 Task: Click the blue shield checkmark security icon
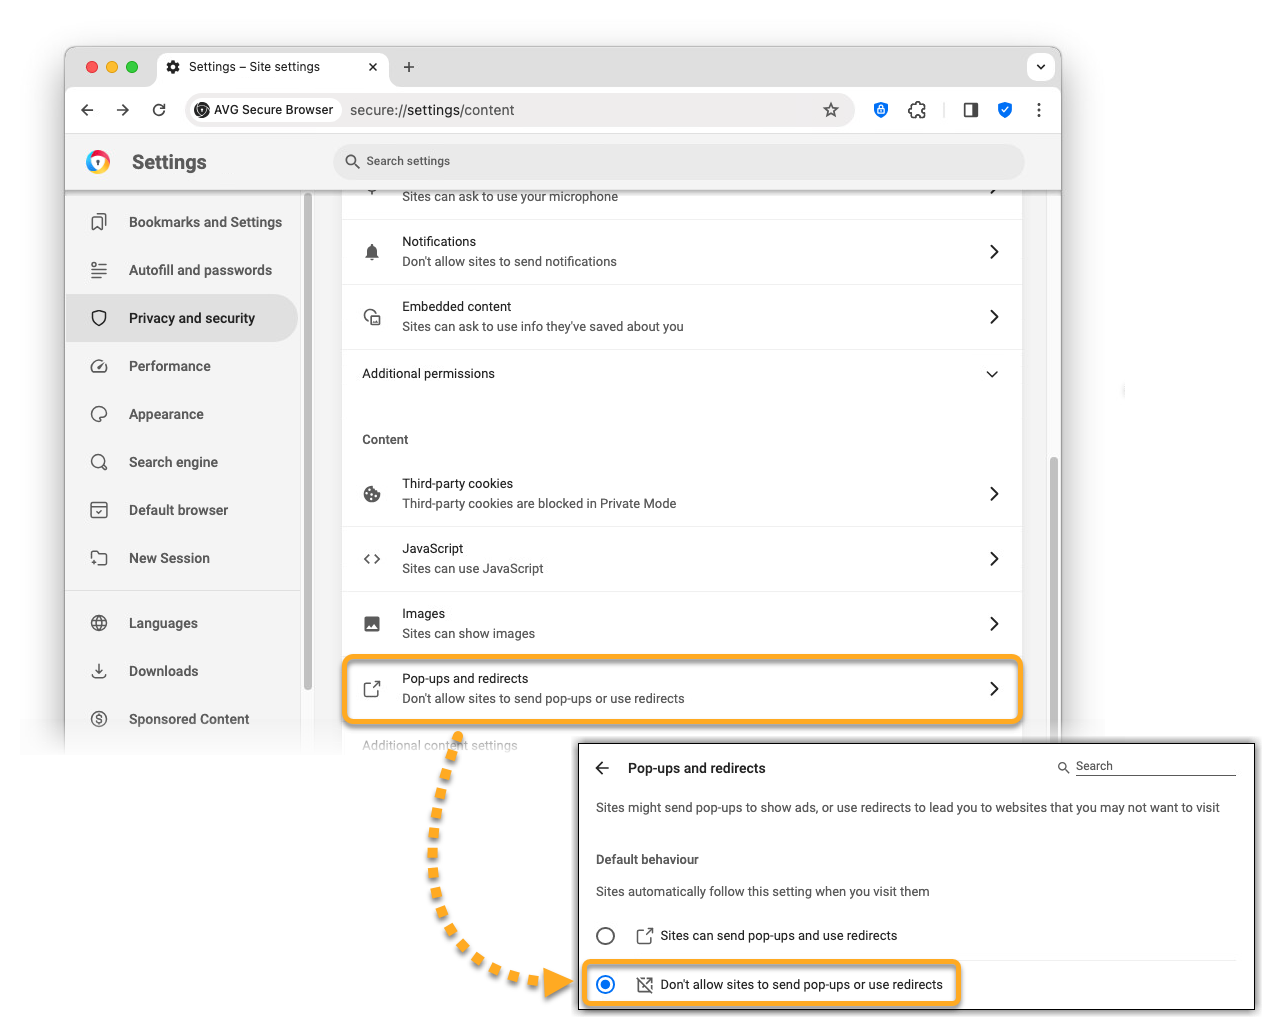(x=1005, y=110)
